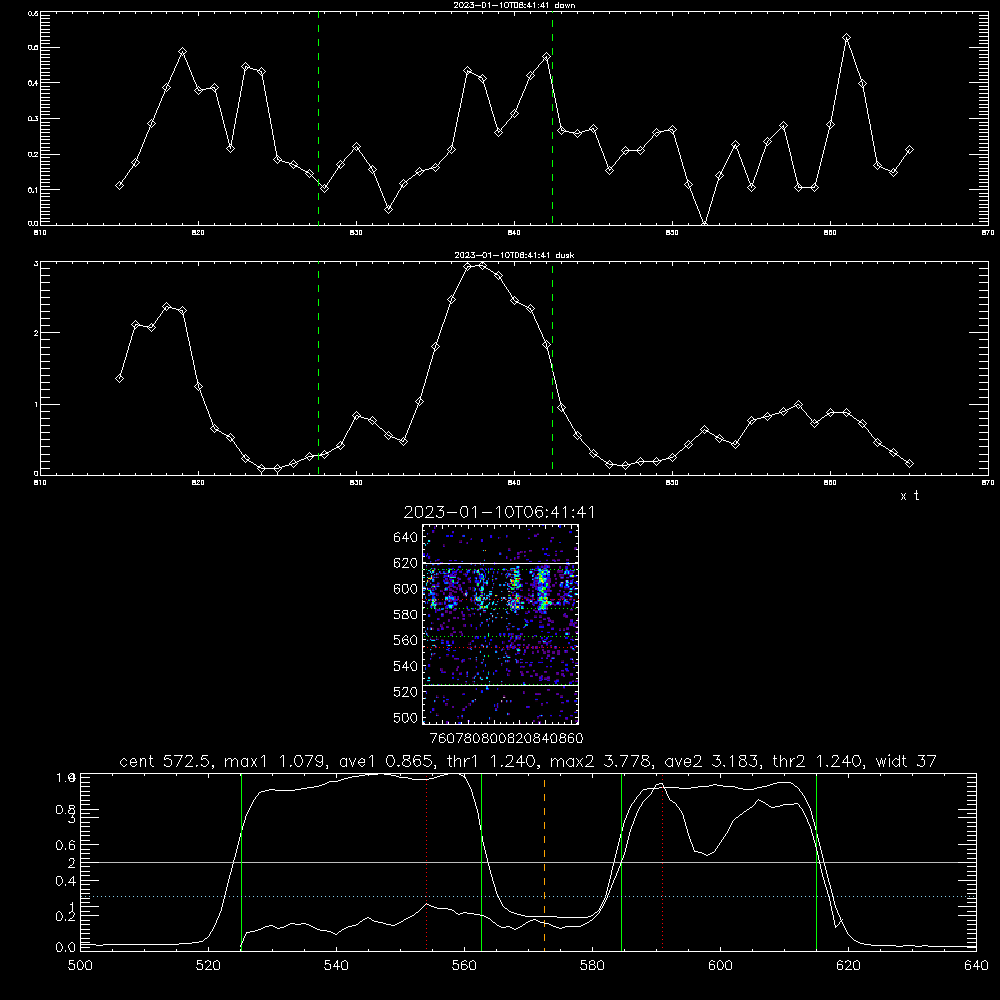Screen dimensions: 1000x1000
Task: Click x-axis label 560 on bottom plot
Action: point(464,966)
